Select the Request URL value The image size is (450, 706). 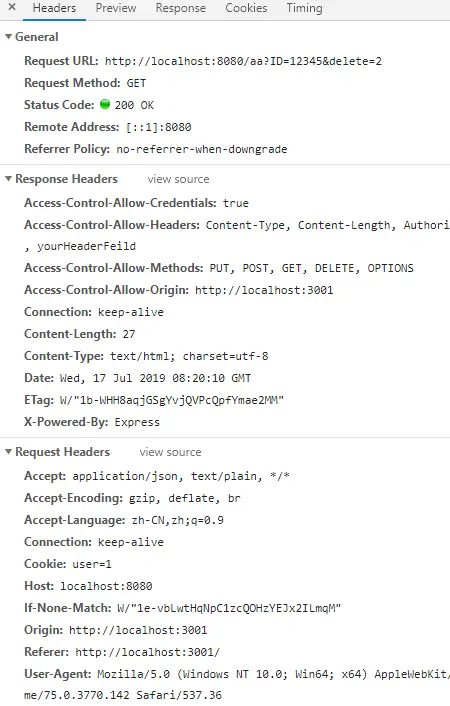click(243, 61)
